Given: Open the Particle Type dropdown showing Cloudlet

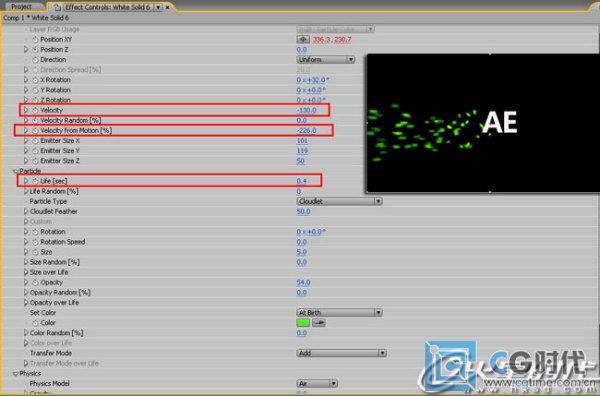Looking at the screenshot, I should click(339, 201).
